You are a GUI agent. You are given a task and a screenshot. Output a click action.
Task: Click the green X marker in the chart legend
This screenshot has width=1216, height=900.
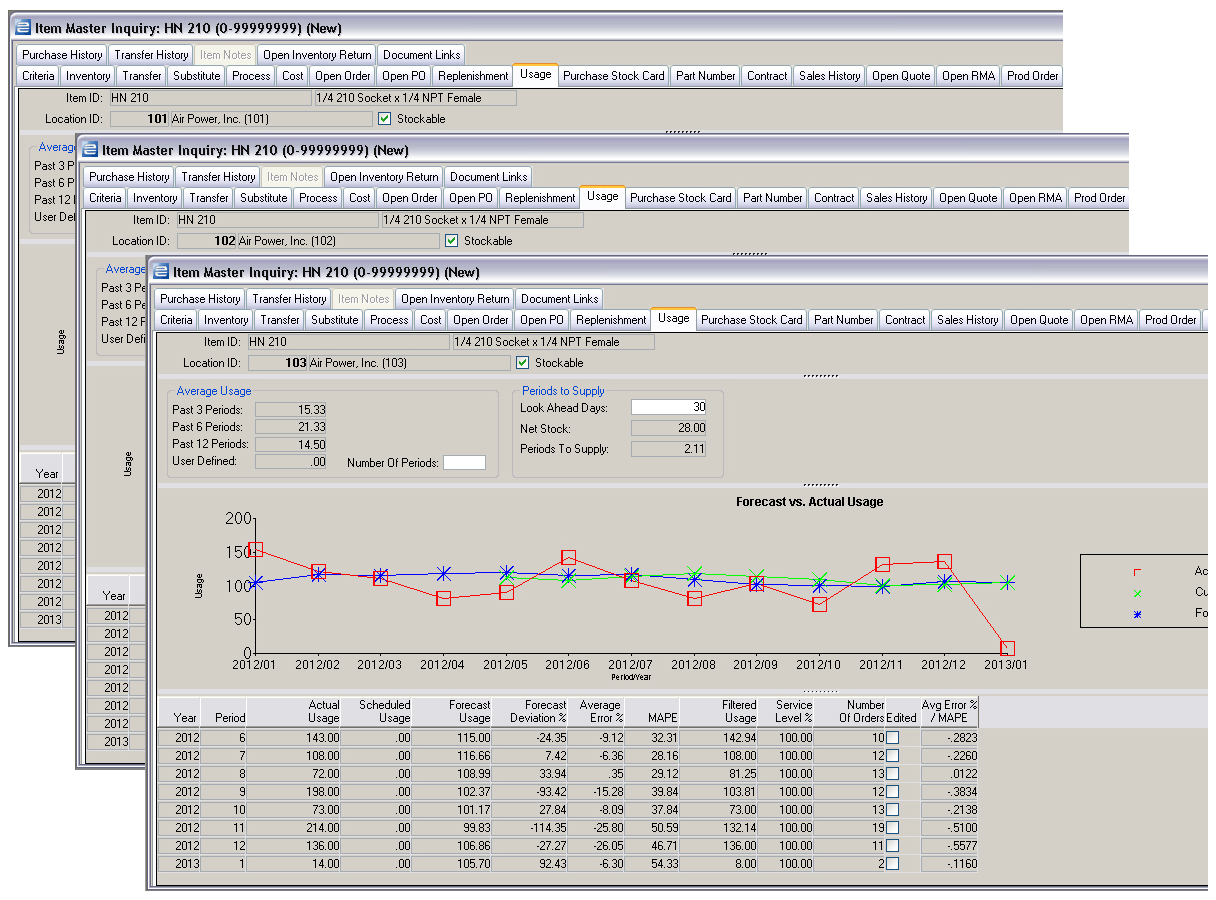point(1137,592)
